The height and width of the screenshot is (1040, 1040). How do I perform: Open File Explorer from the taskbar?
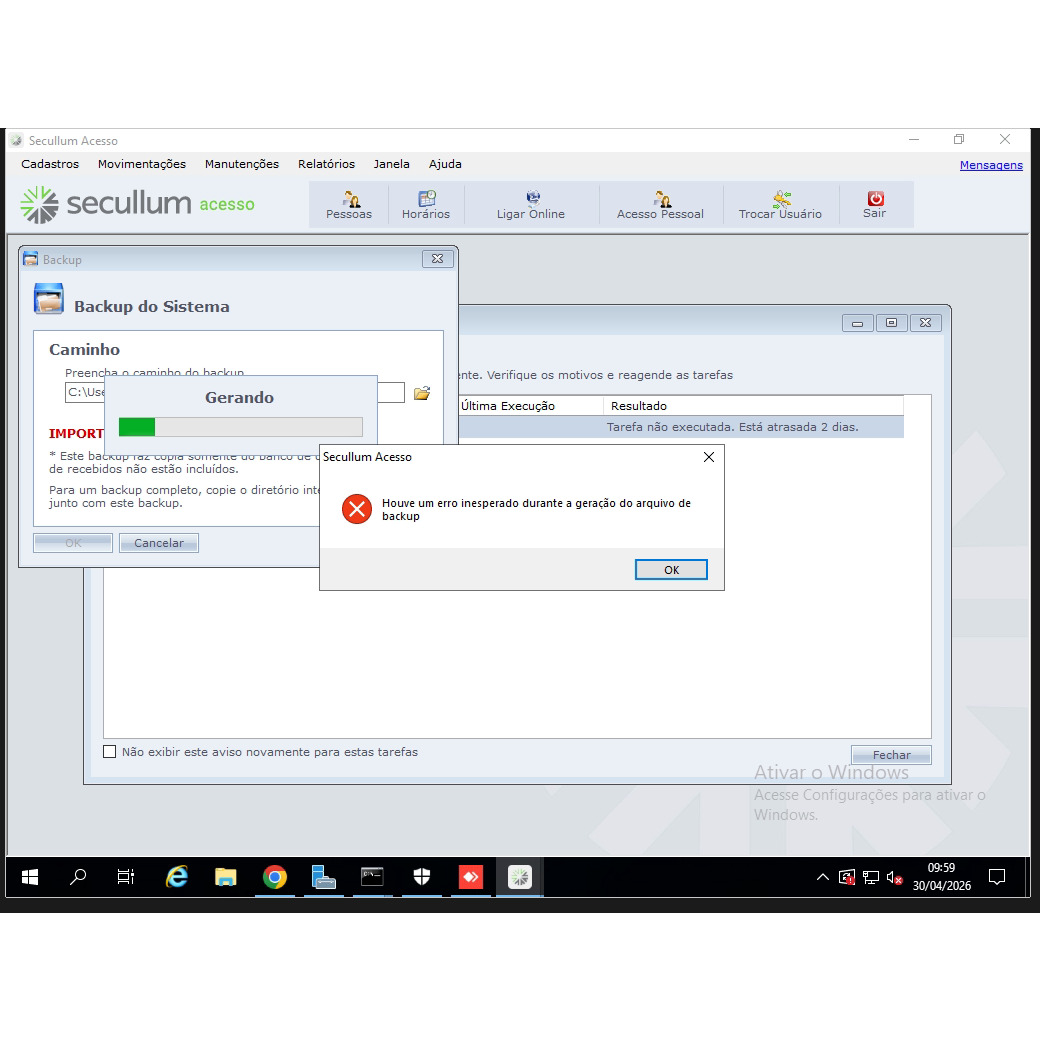tap(226, 878)
